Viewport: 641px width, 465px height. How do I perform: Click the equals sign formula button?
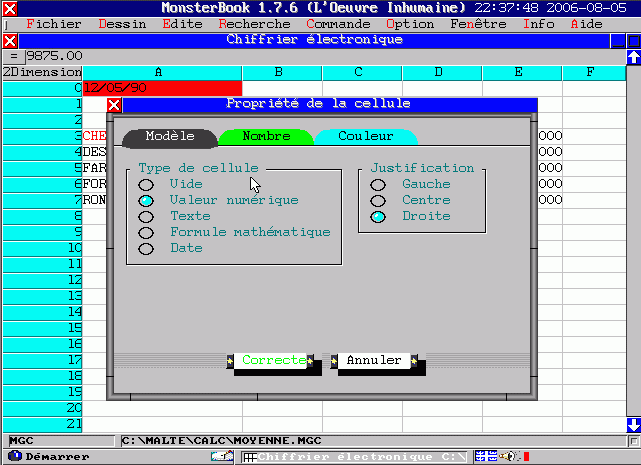[x=14, y=56]
